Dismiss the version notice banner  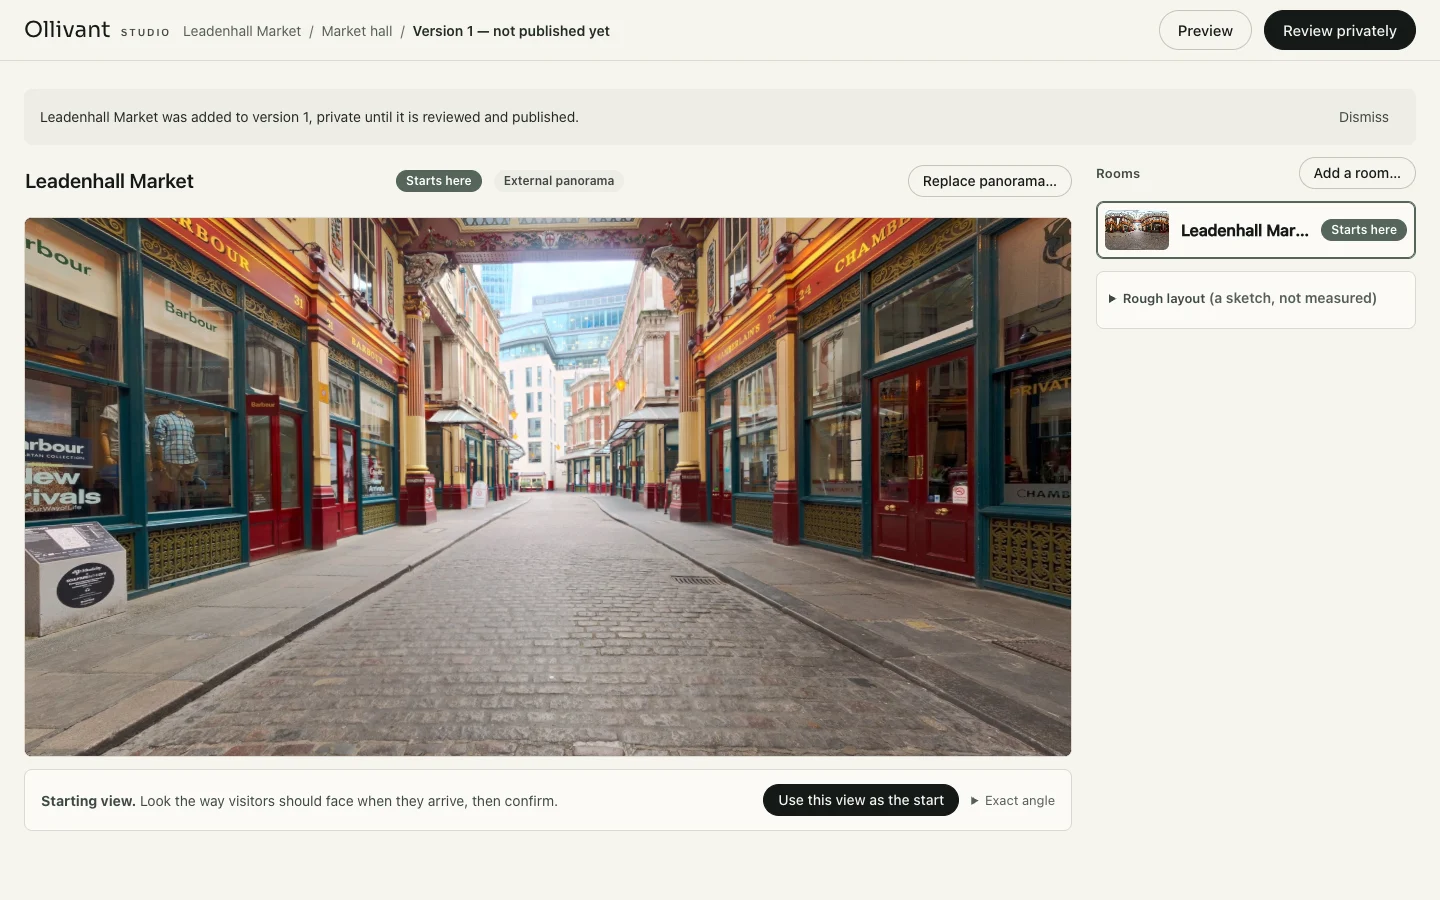coord(1364,117)
